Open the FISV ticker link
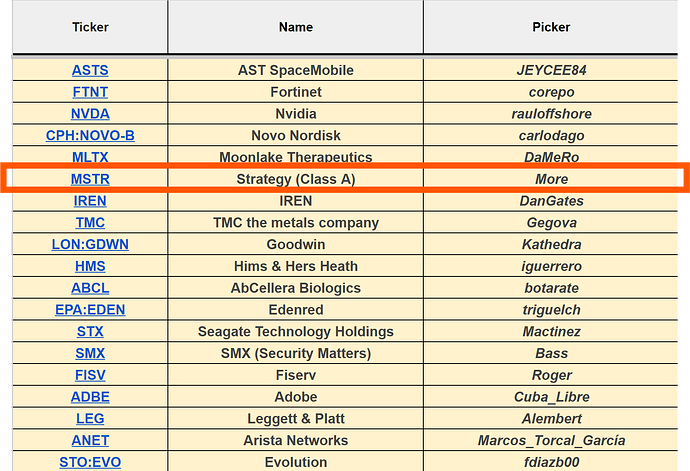690x471 pixels. coord(90,376)
